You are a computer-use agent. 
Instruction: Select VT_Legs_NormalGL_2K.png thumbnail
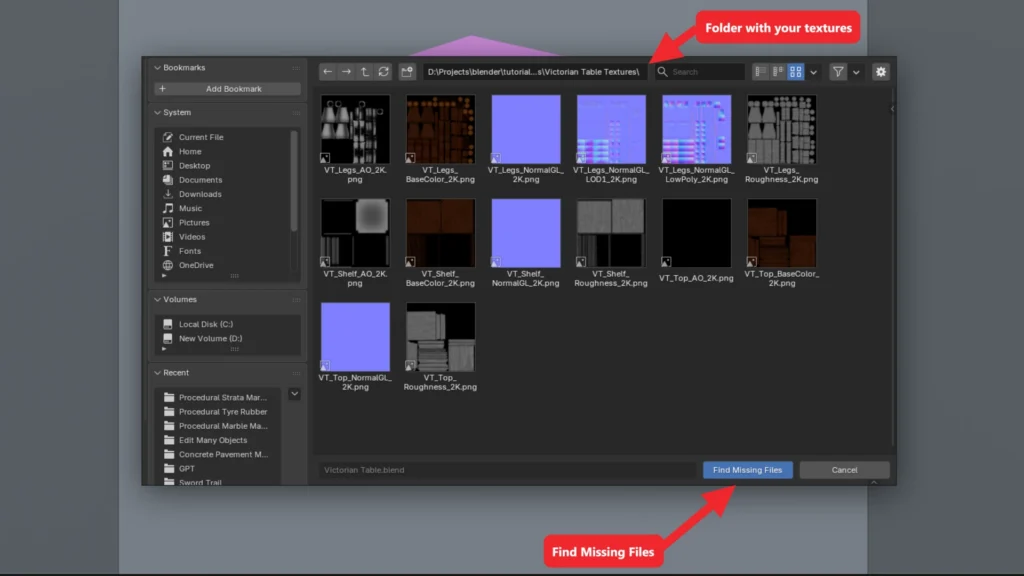click(x=526, y=129)
